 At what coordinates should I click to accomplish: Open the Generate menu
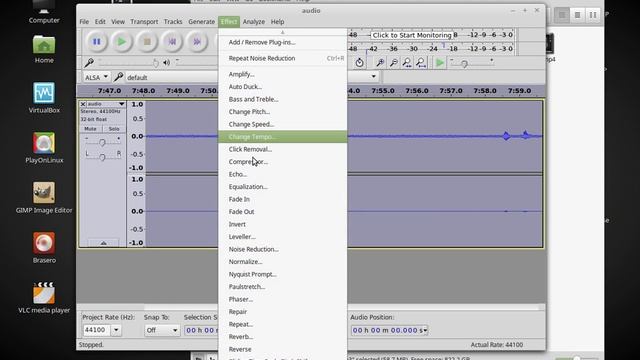point(202,22)
